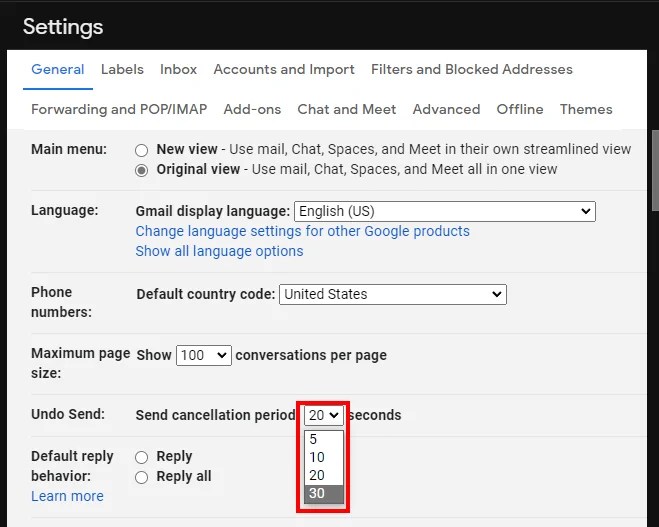This screenshot has height=527, width=659.
Task: Go to the Add-ons tab
Action: (x=252, y=109)
